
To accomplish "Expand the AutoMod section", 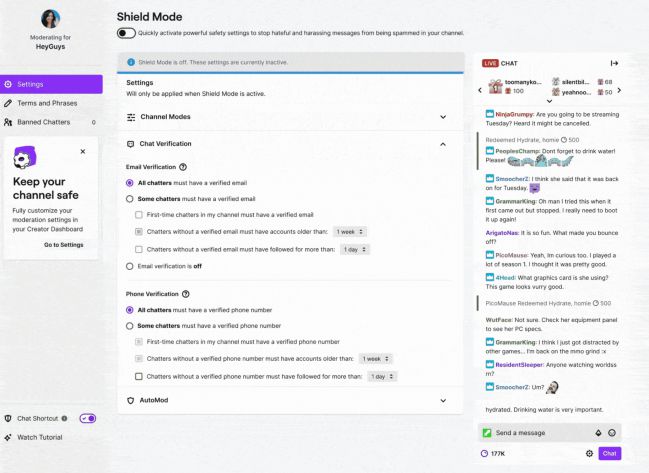I will coord(291,401).
